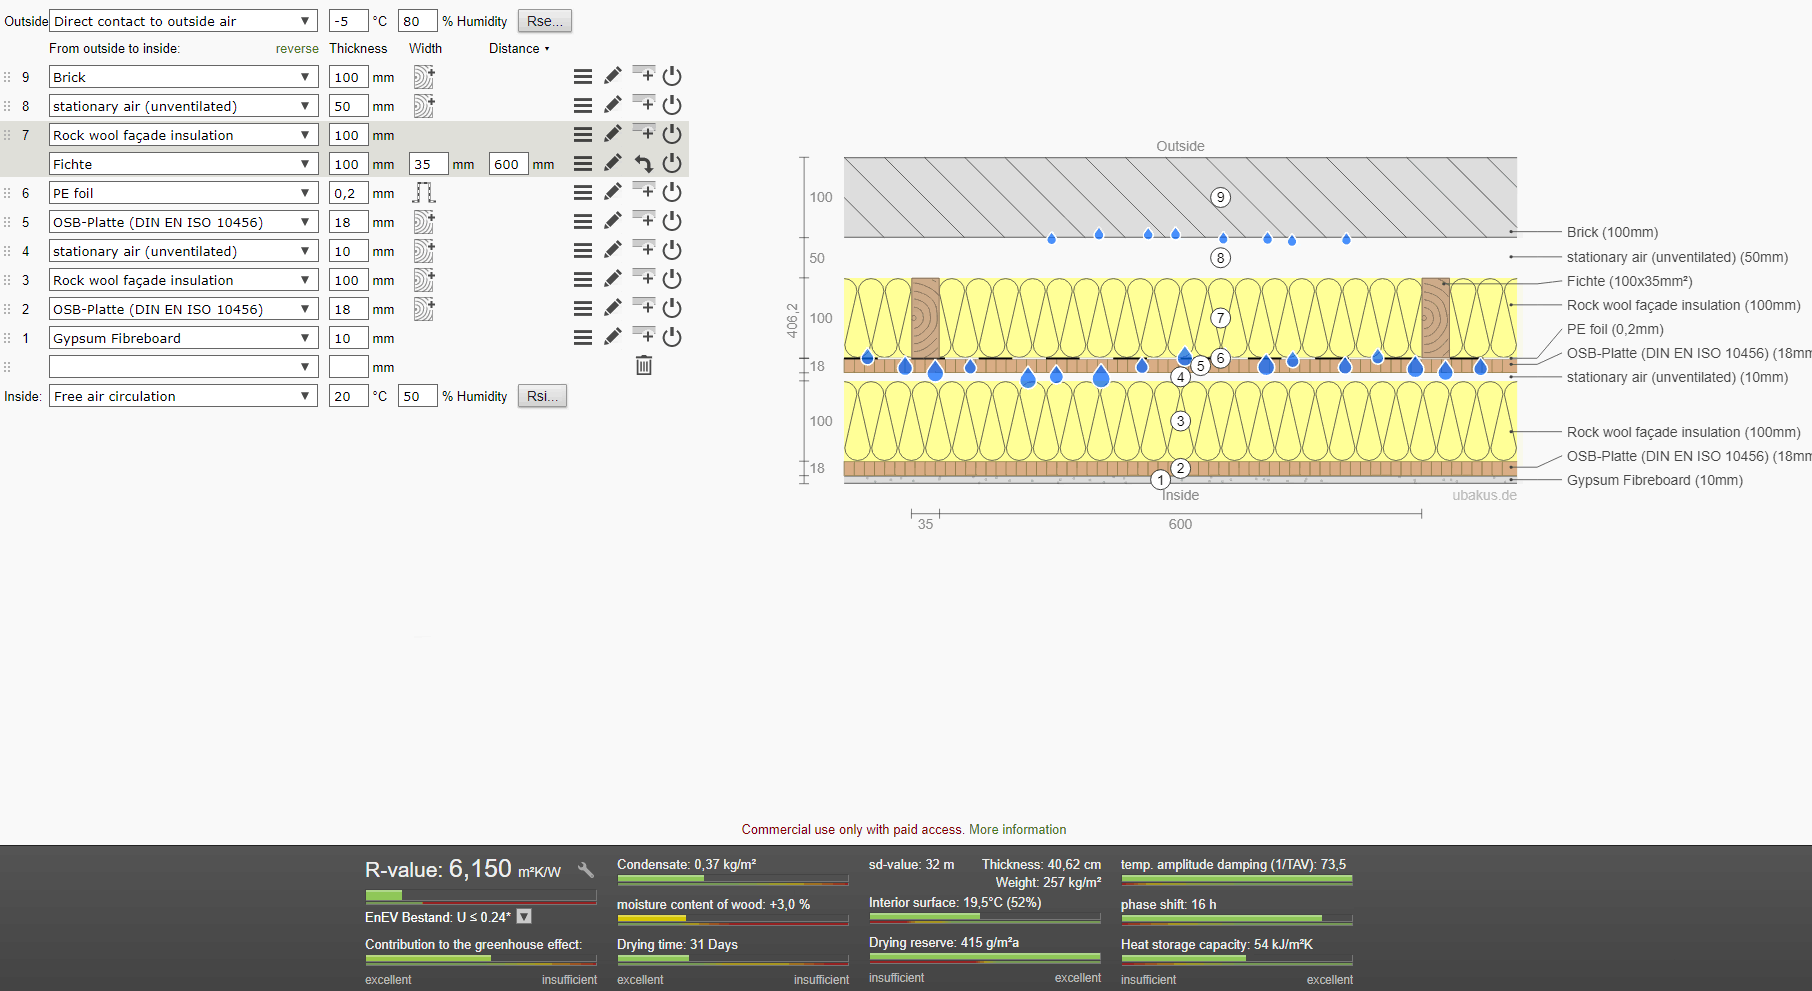Toggle power button for Fichte row
1812x991 pixels.
click(672, 163)
